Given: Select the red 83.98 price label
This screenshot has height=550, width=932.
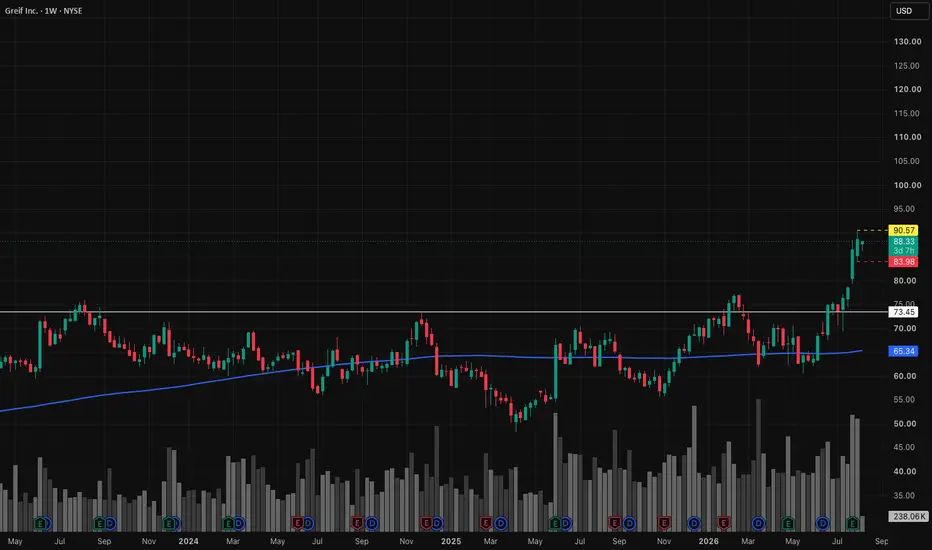Looking at the screenshot, I should point(903,262).
